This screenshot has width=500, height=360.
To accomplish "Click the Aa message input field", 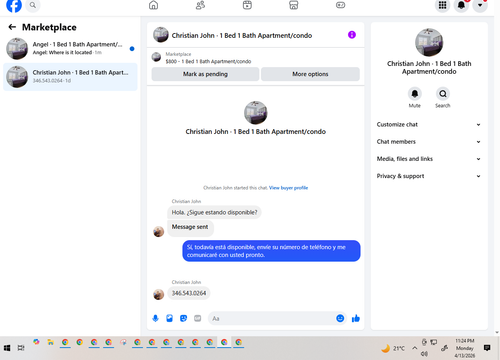I will (x=272, y=318).
